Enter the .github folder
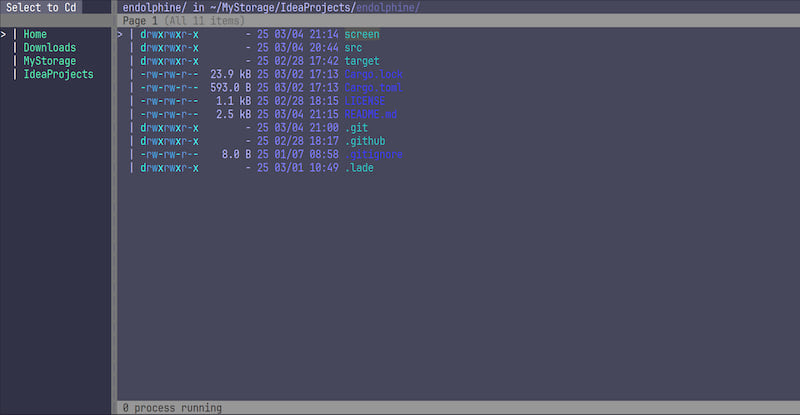This screenshot has width=800, height=415. [365, 141]
